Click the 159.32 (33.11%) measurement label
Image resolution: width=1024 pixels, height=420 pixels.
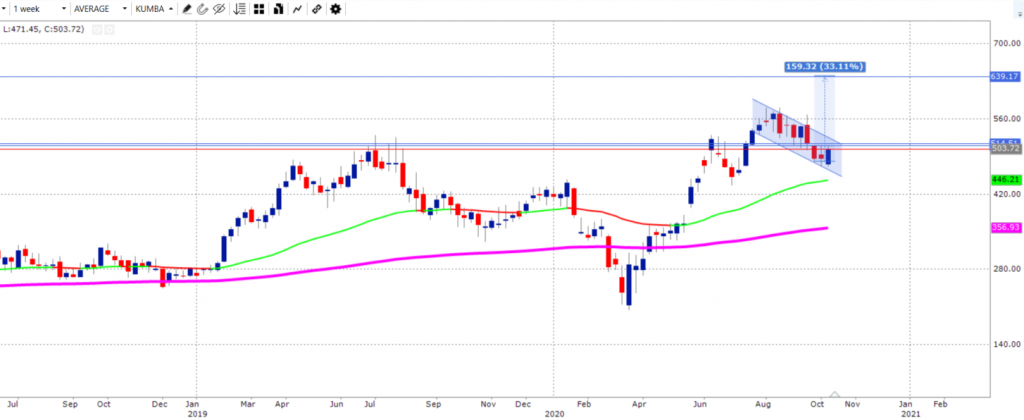(824, 67)
